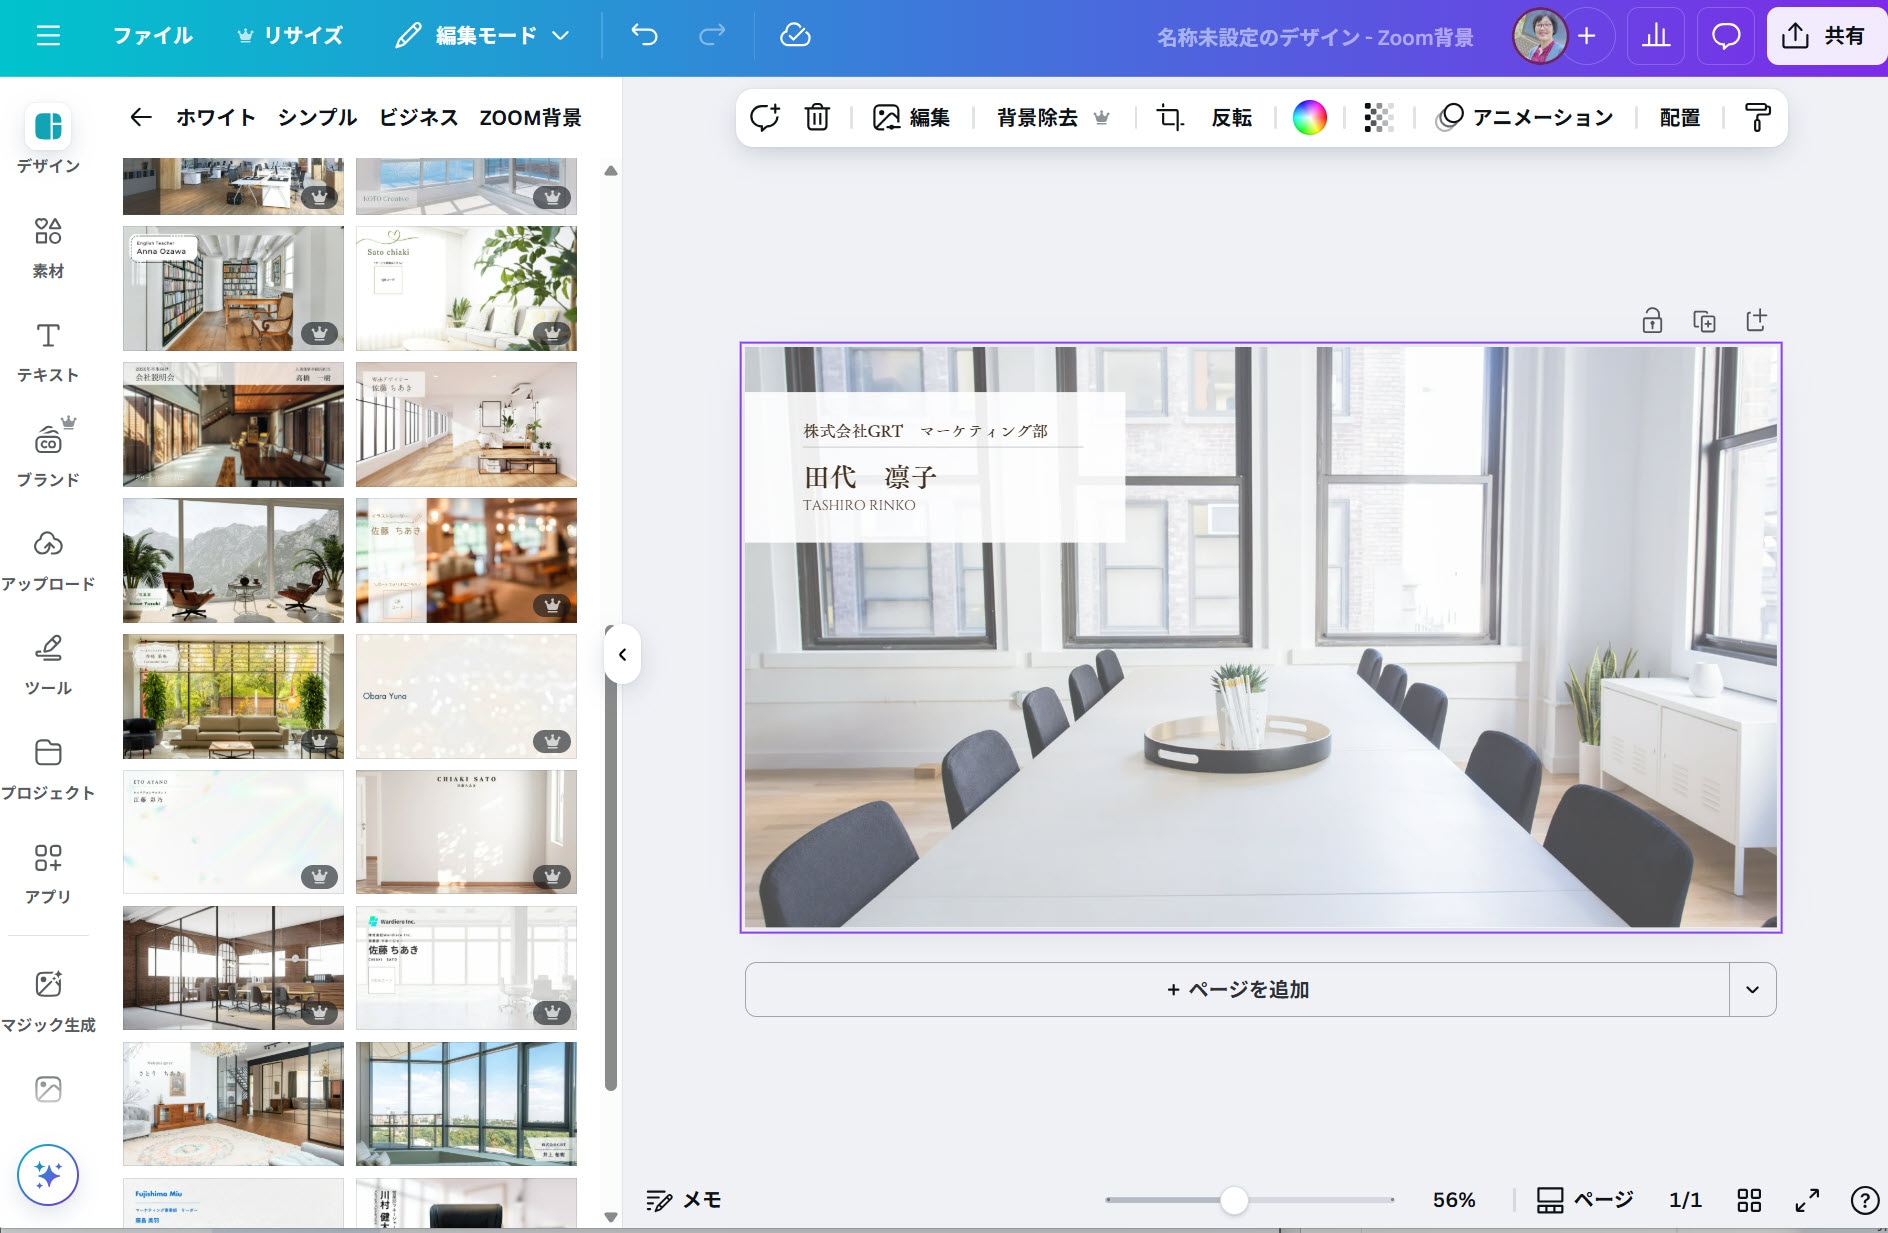Click the ページを追加 button

tap(1237, 990)
